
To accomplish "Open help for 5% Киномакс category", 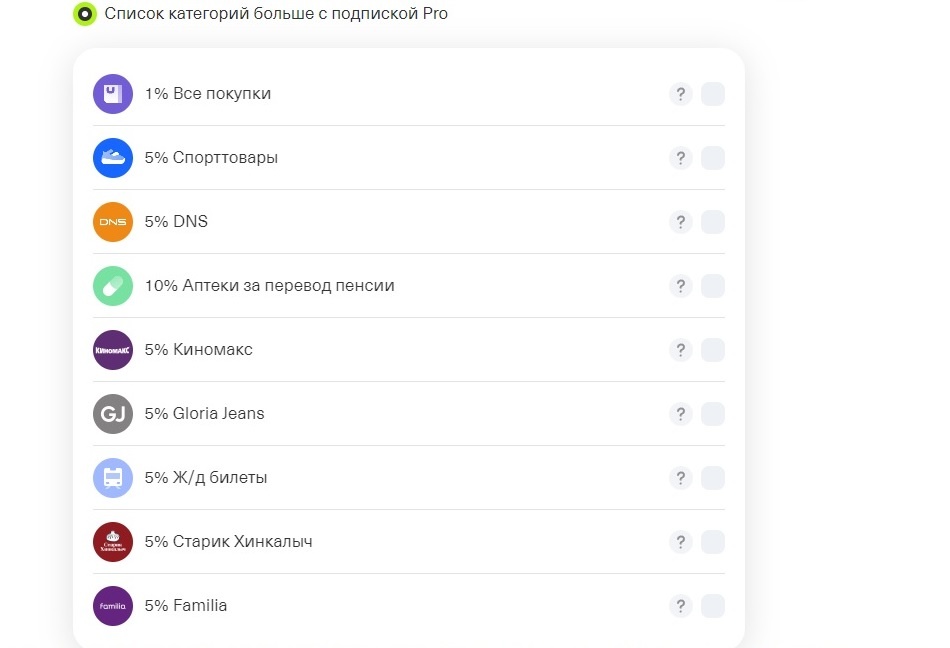I will click(x=680, y=350).
